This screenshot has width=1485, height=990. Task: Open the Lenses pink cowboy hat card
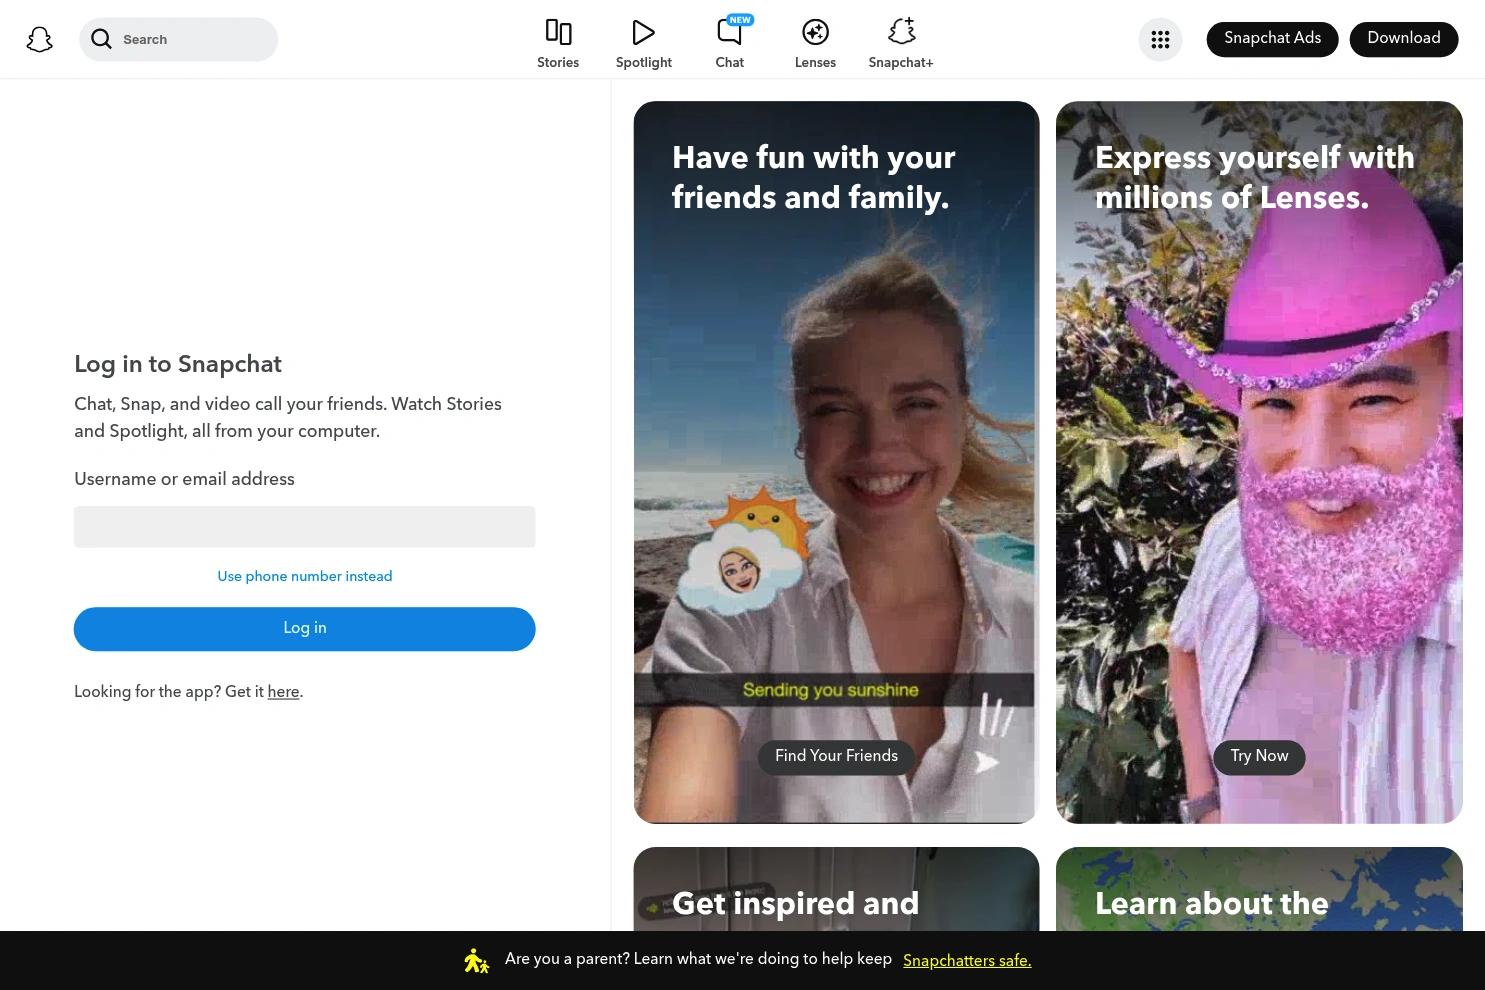1259,462
